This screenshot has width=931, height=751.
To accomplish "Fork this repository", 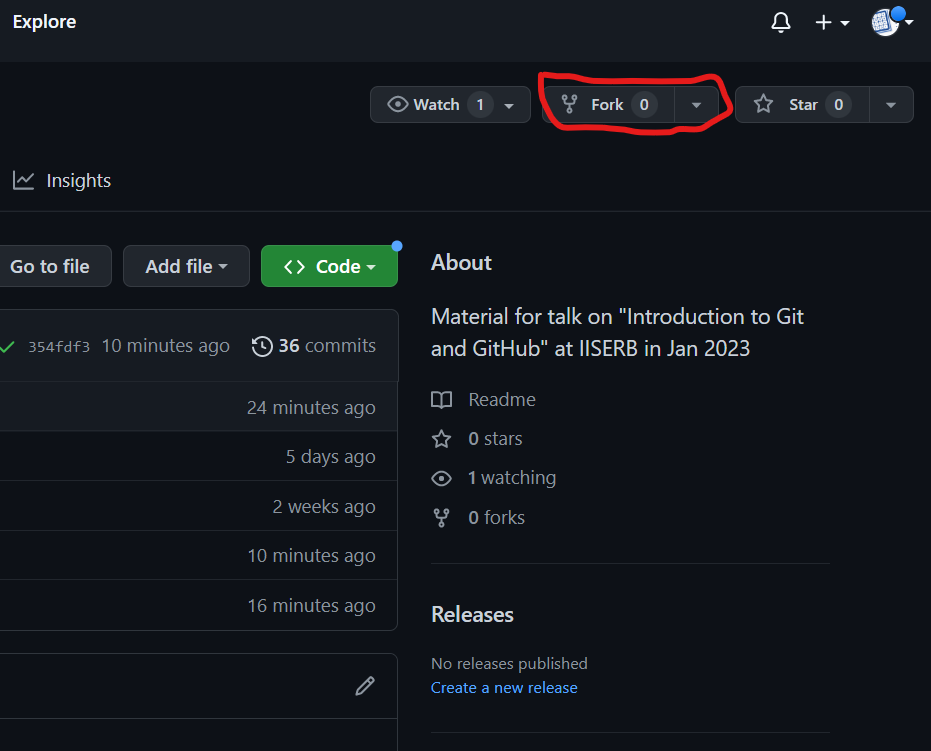I will [x=608, y=104].
